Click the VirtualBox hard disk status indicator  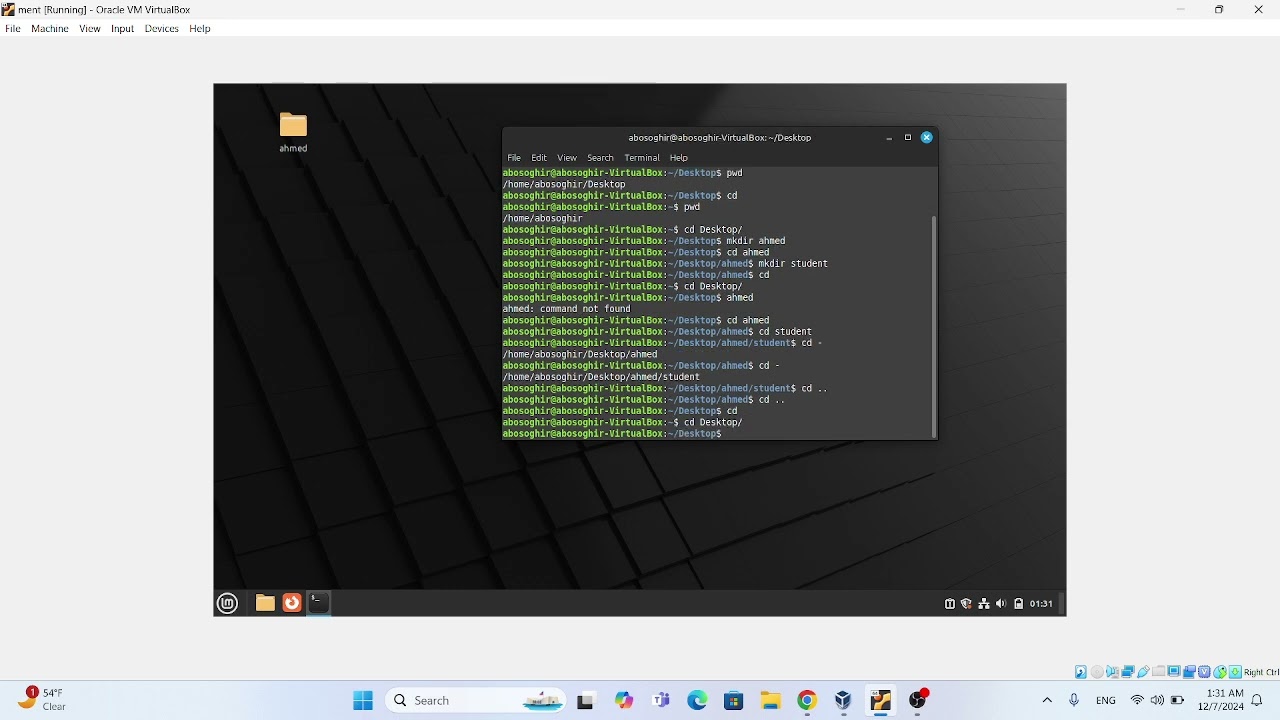click(1081, 672)
